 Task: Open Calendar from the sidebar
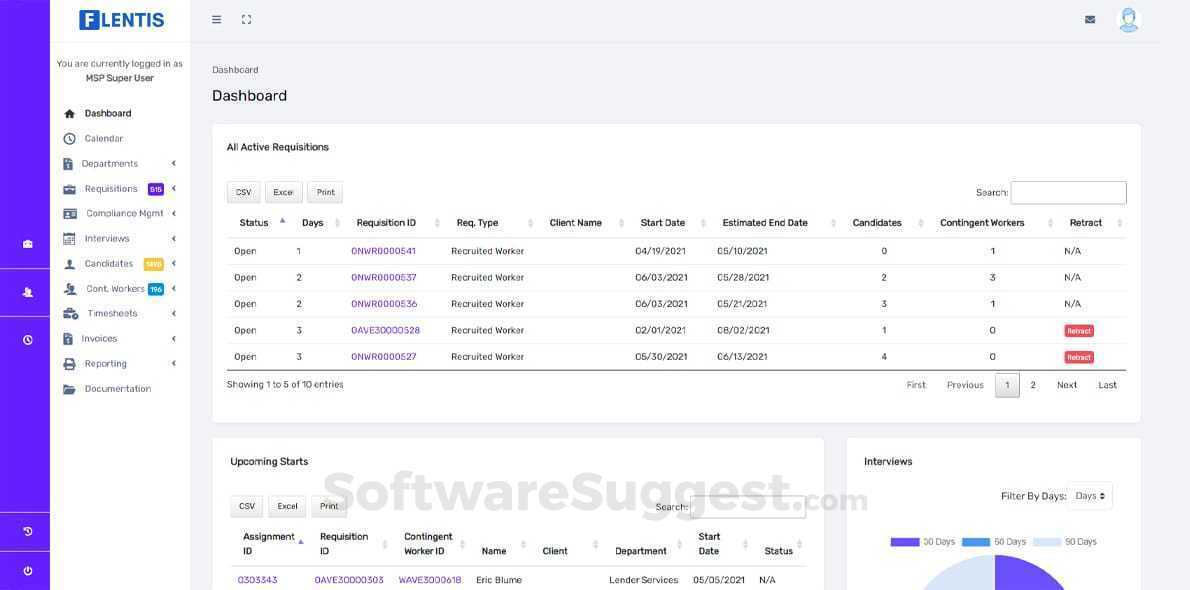click(x=104, y=138)
